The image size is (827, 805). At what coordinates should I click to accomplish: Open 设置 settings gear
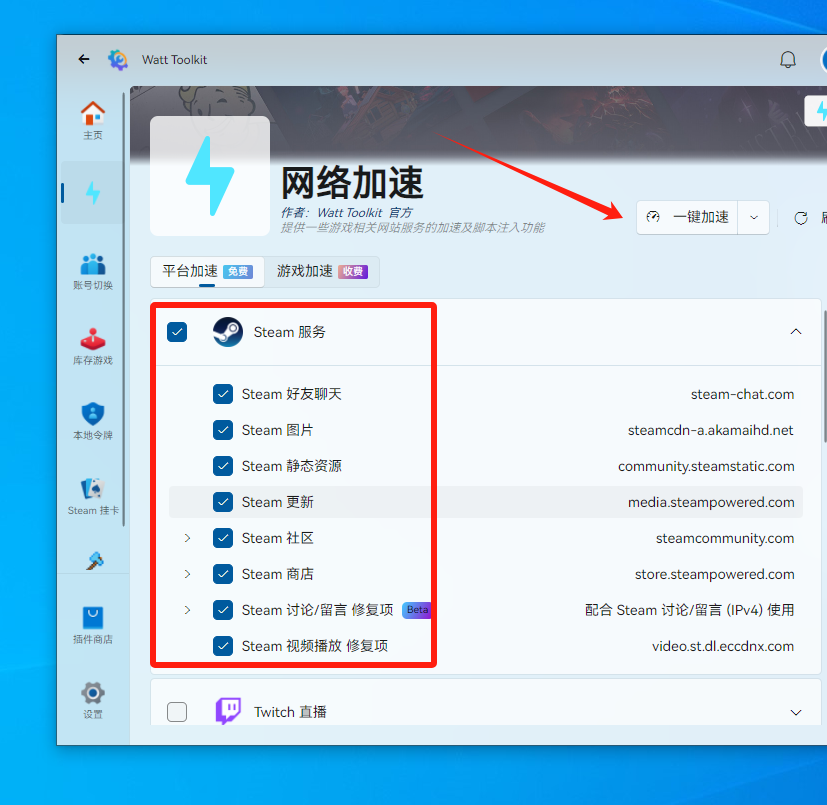[93, 699]
